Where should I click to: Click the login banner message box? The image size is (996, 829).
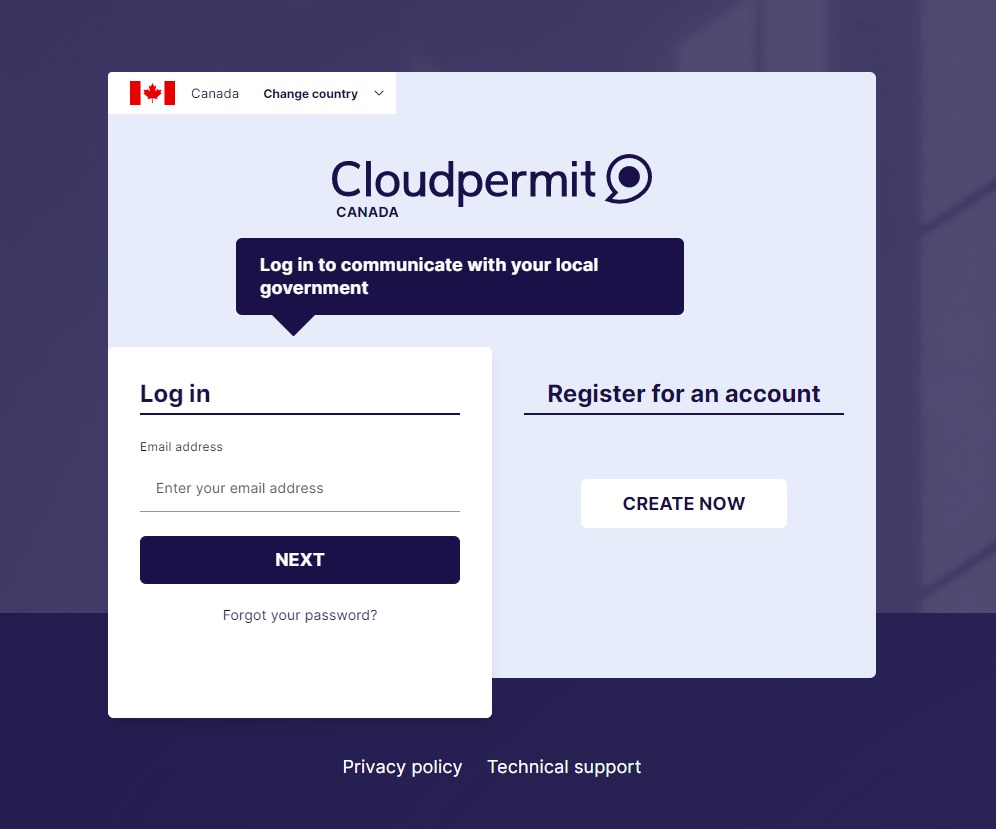[460, 276]
